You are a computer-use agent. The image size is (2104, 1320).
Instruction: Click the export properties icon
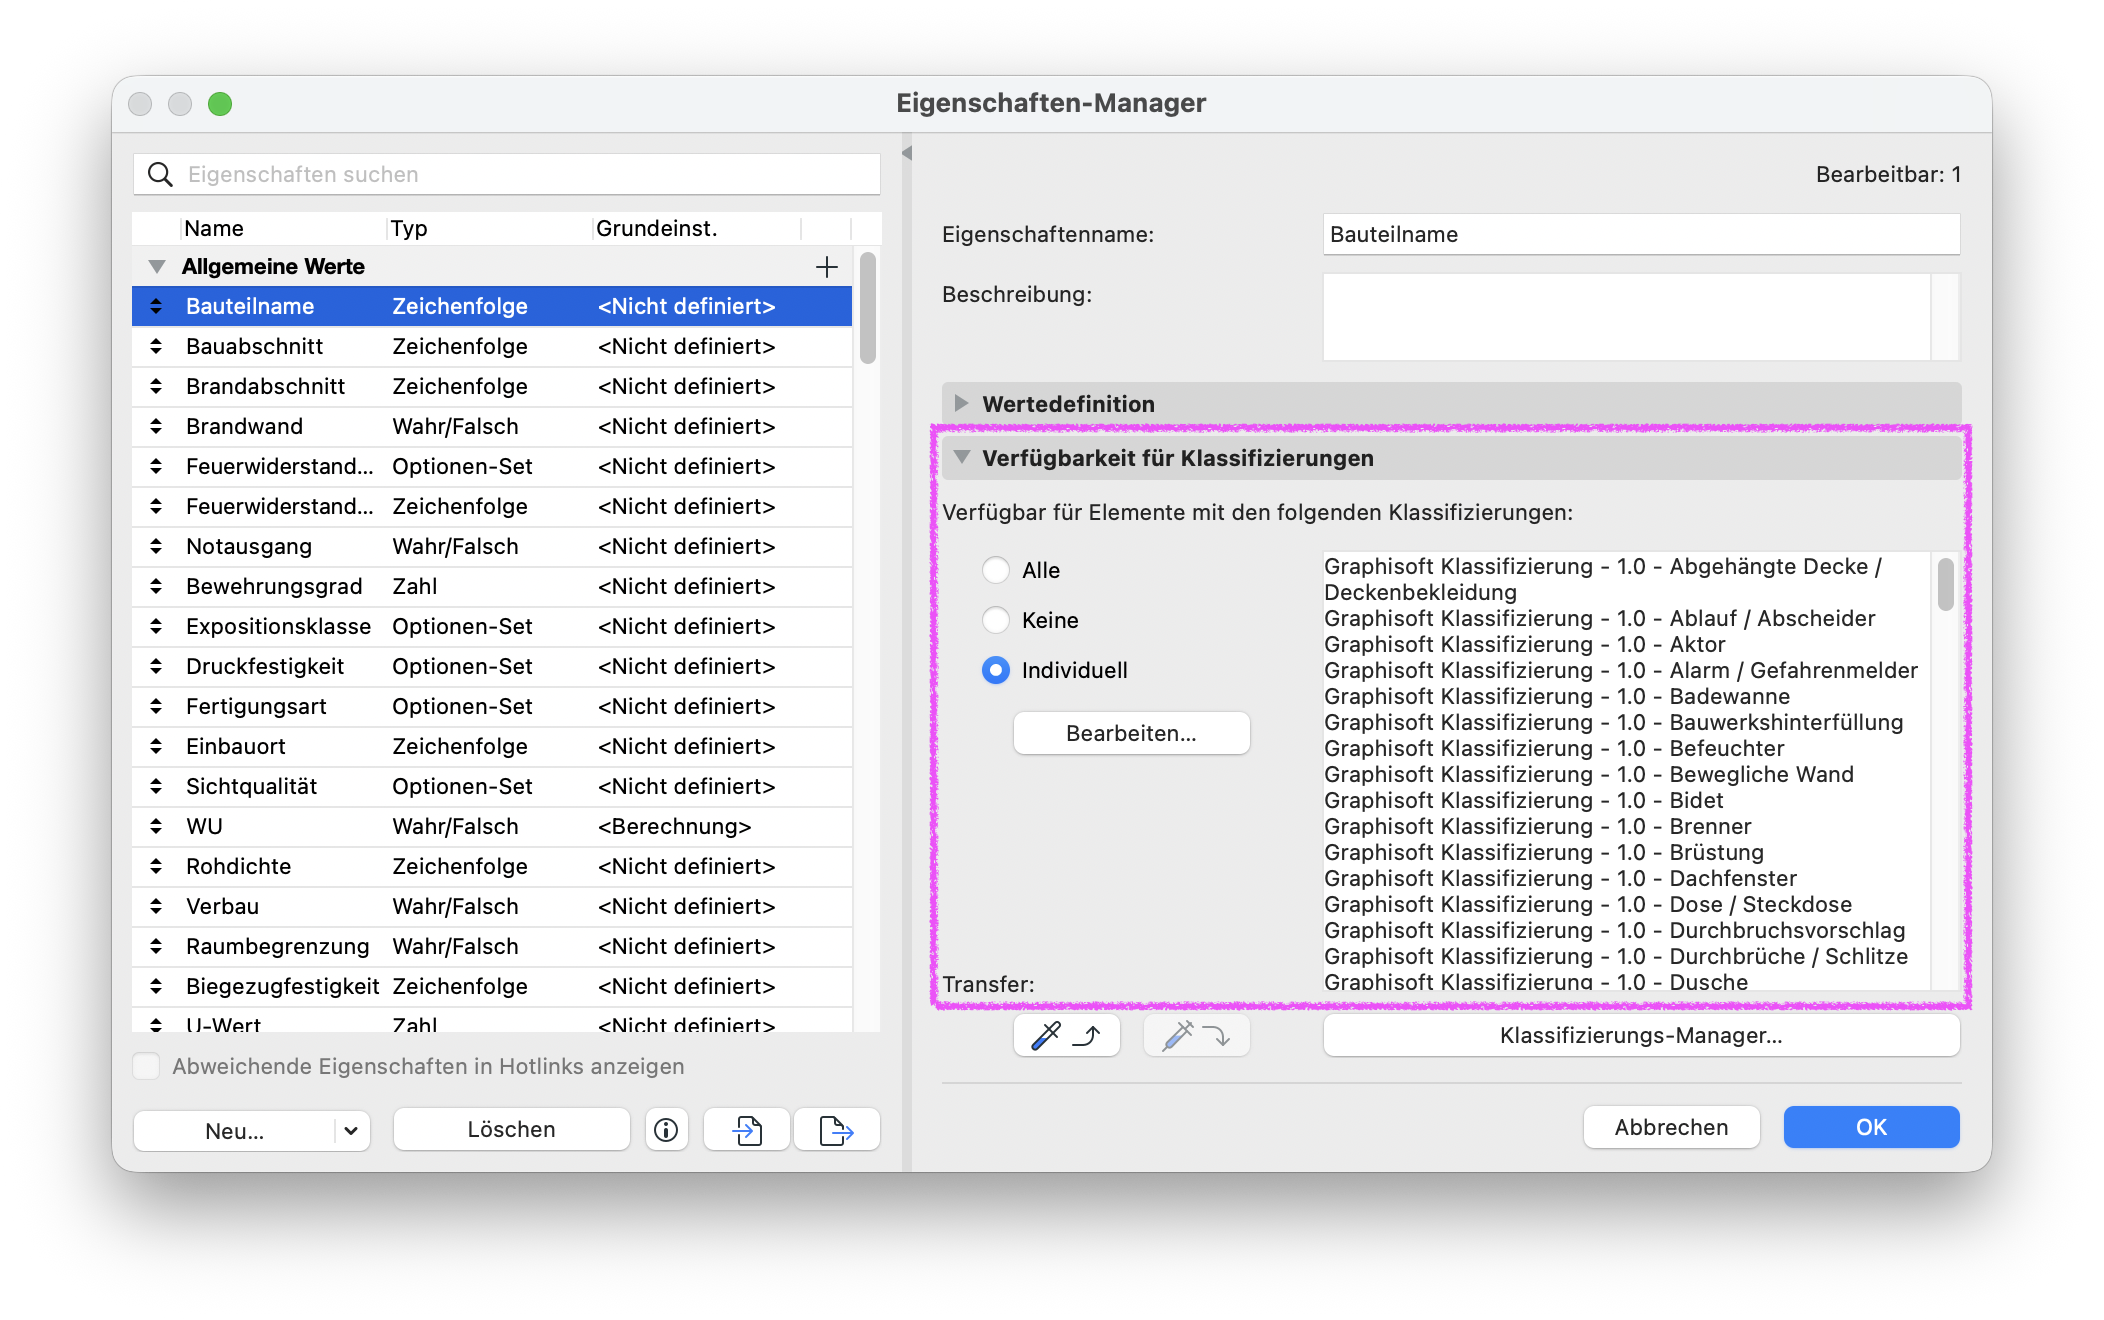[836, 1130]
